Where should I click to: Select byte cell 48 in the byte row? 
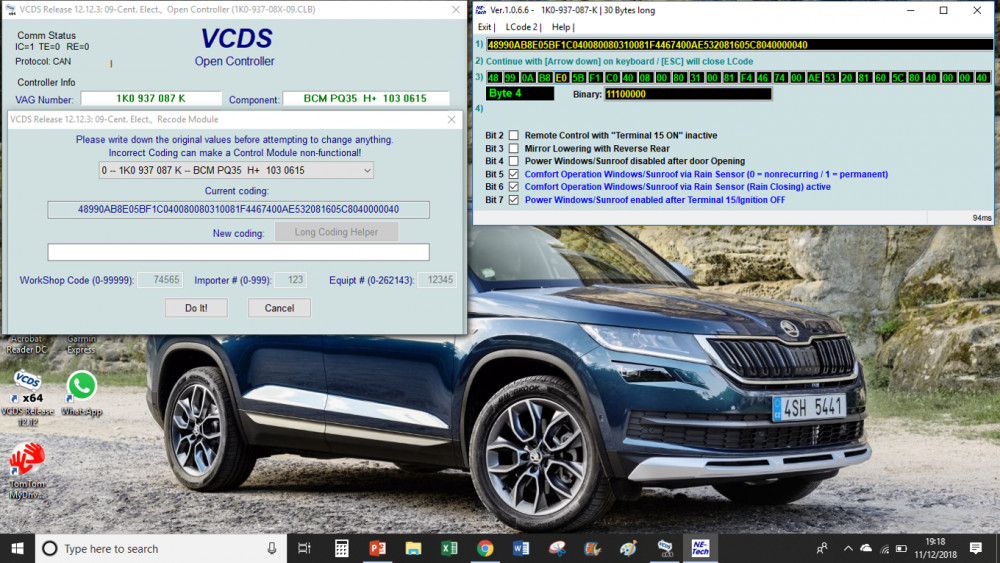click(494, 78)
